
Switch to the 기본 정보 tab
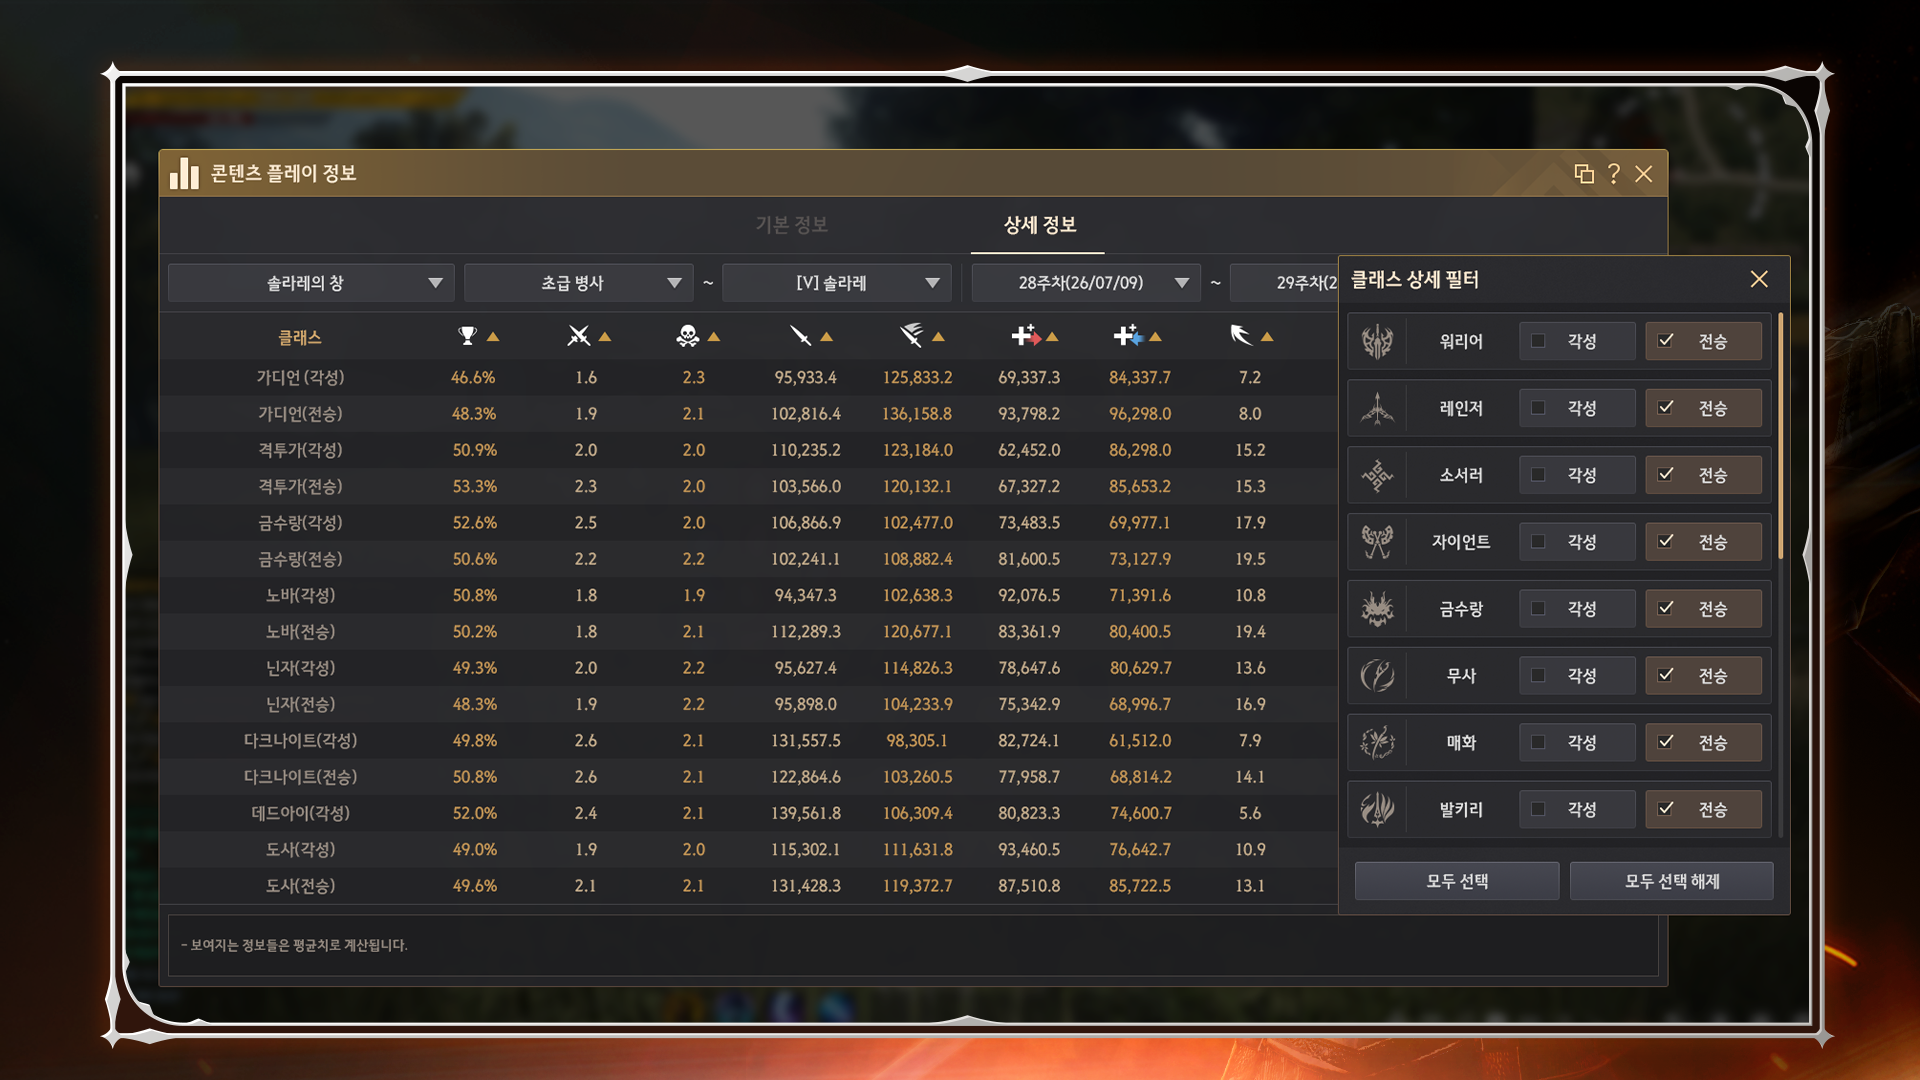click(791, 225)
